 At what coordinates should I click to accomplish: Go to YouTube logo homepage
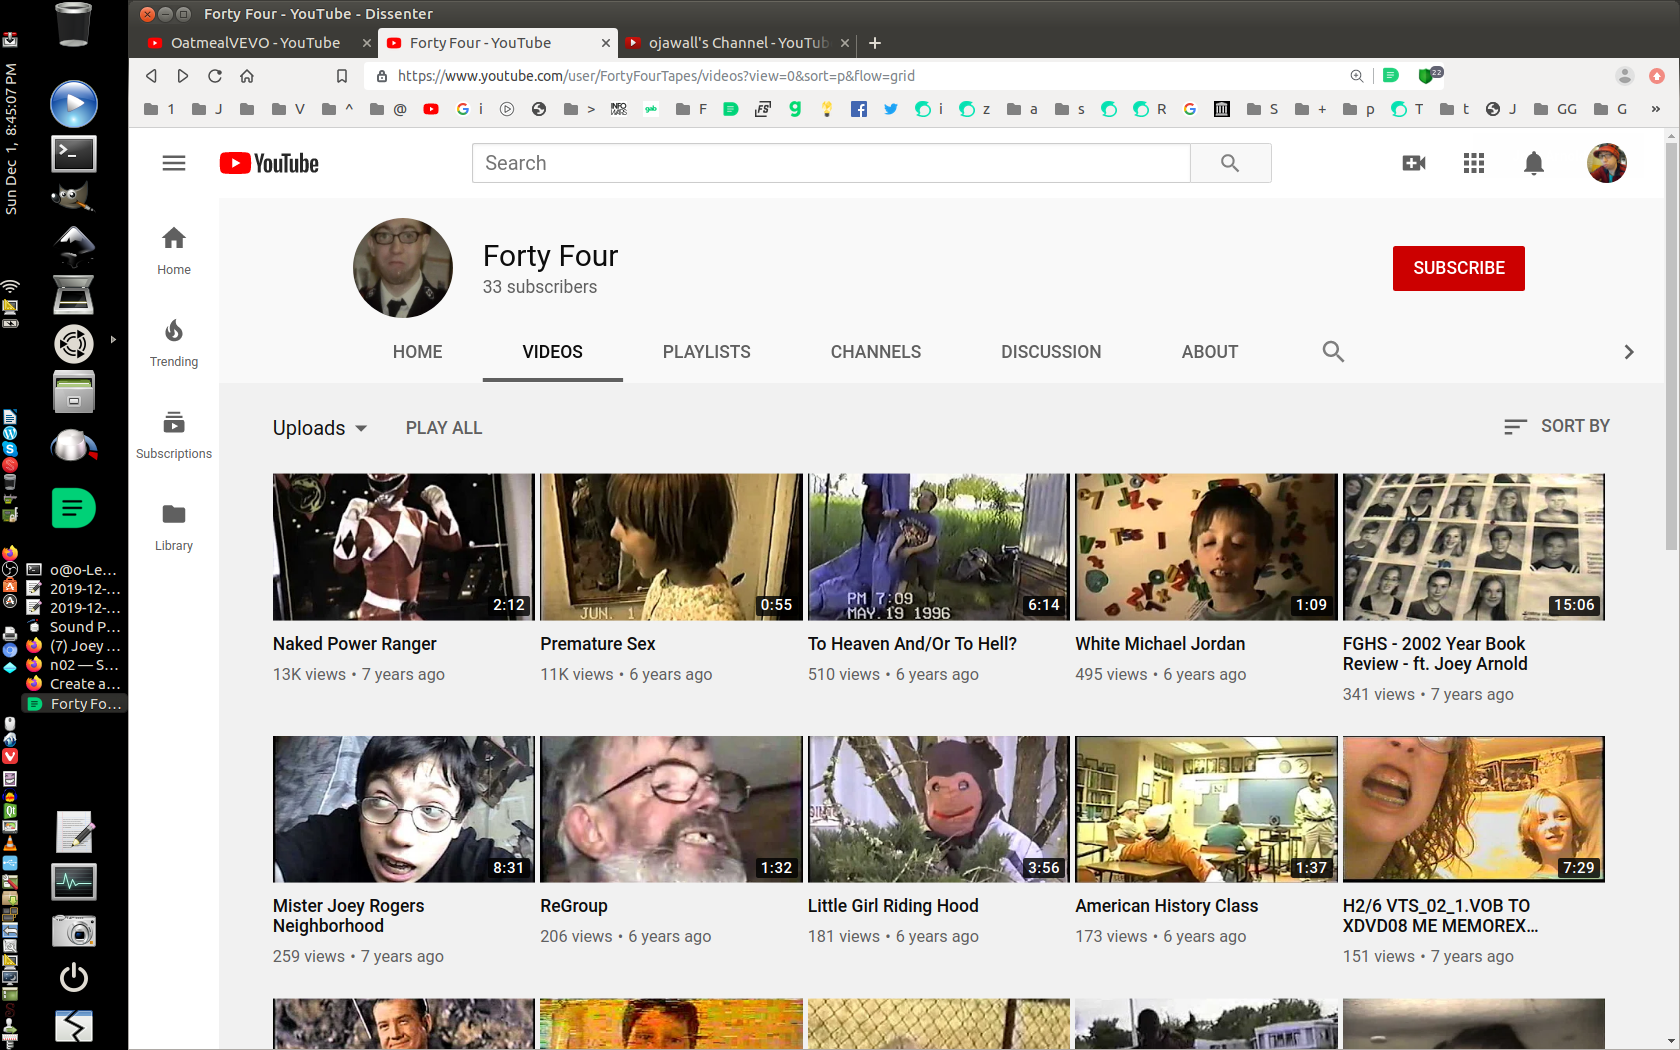[269, 163]
